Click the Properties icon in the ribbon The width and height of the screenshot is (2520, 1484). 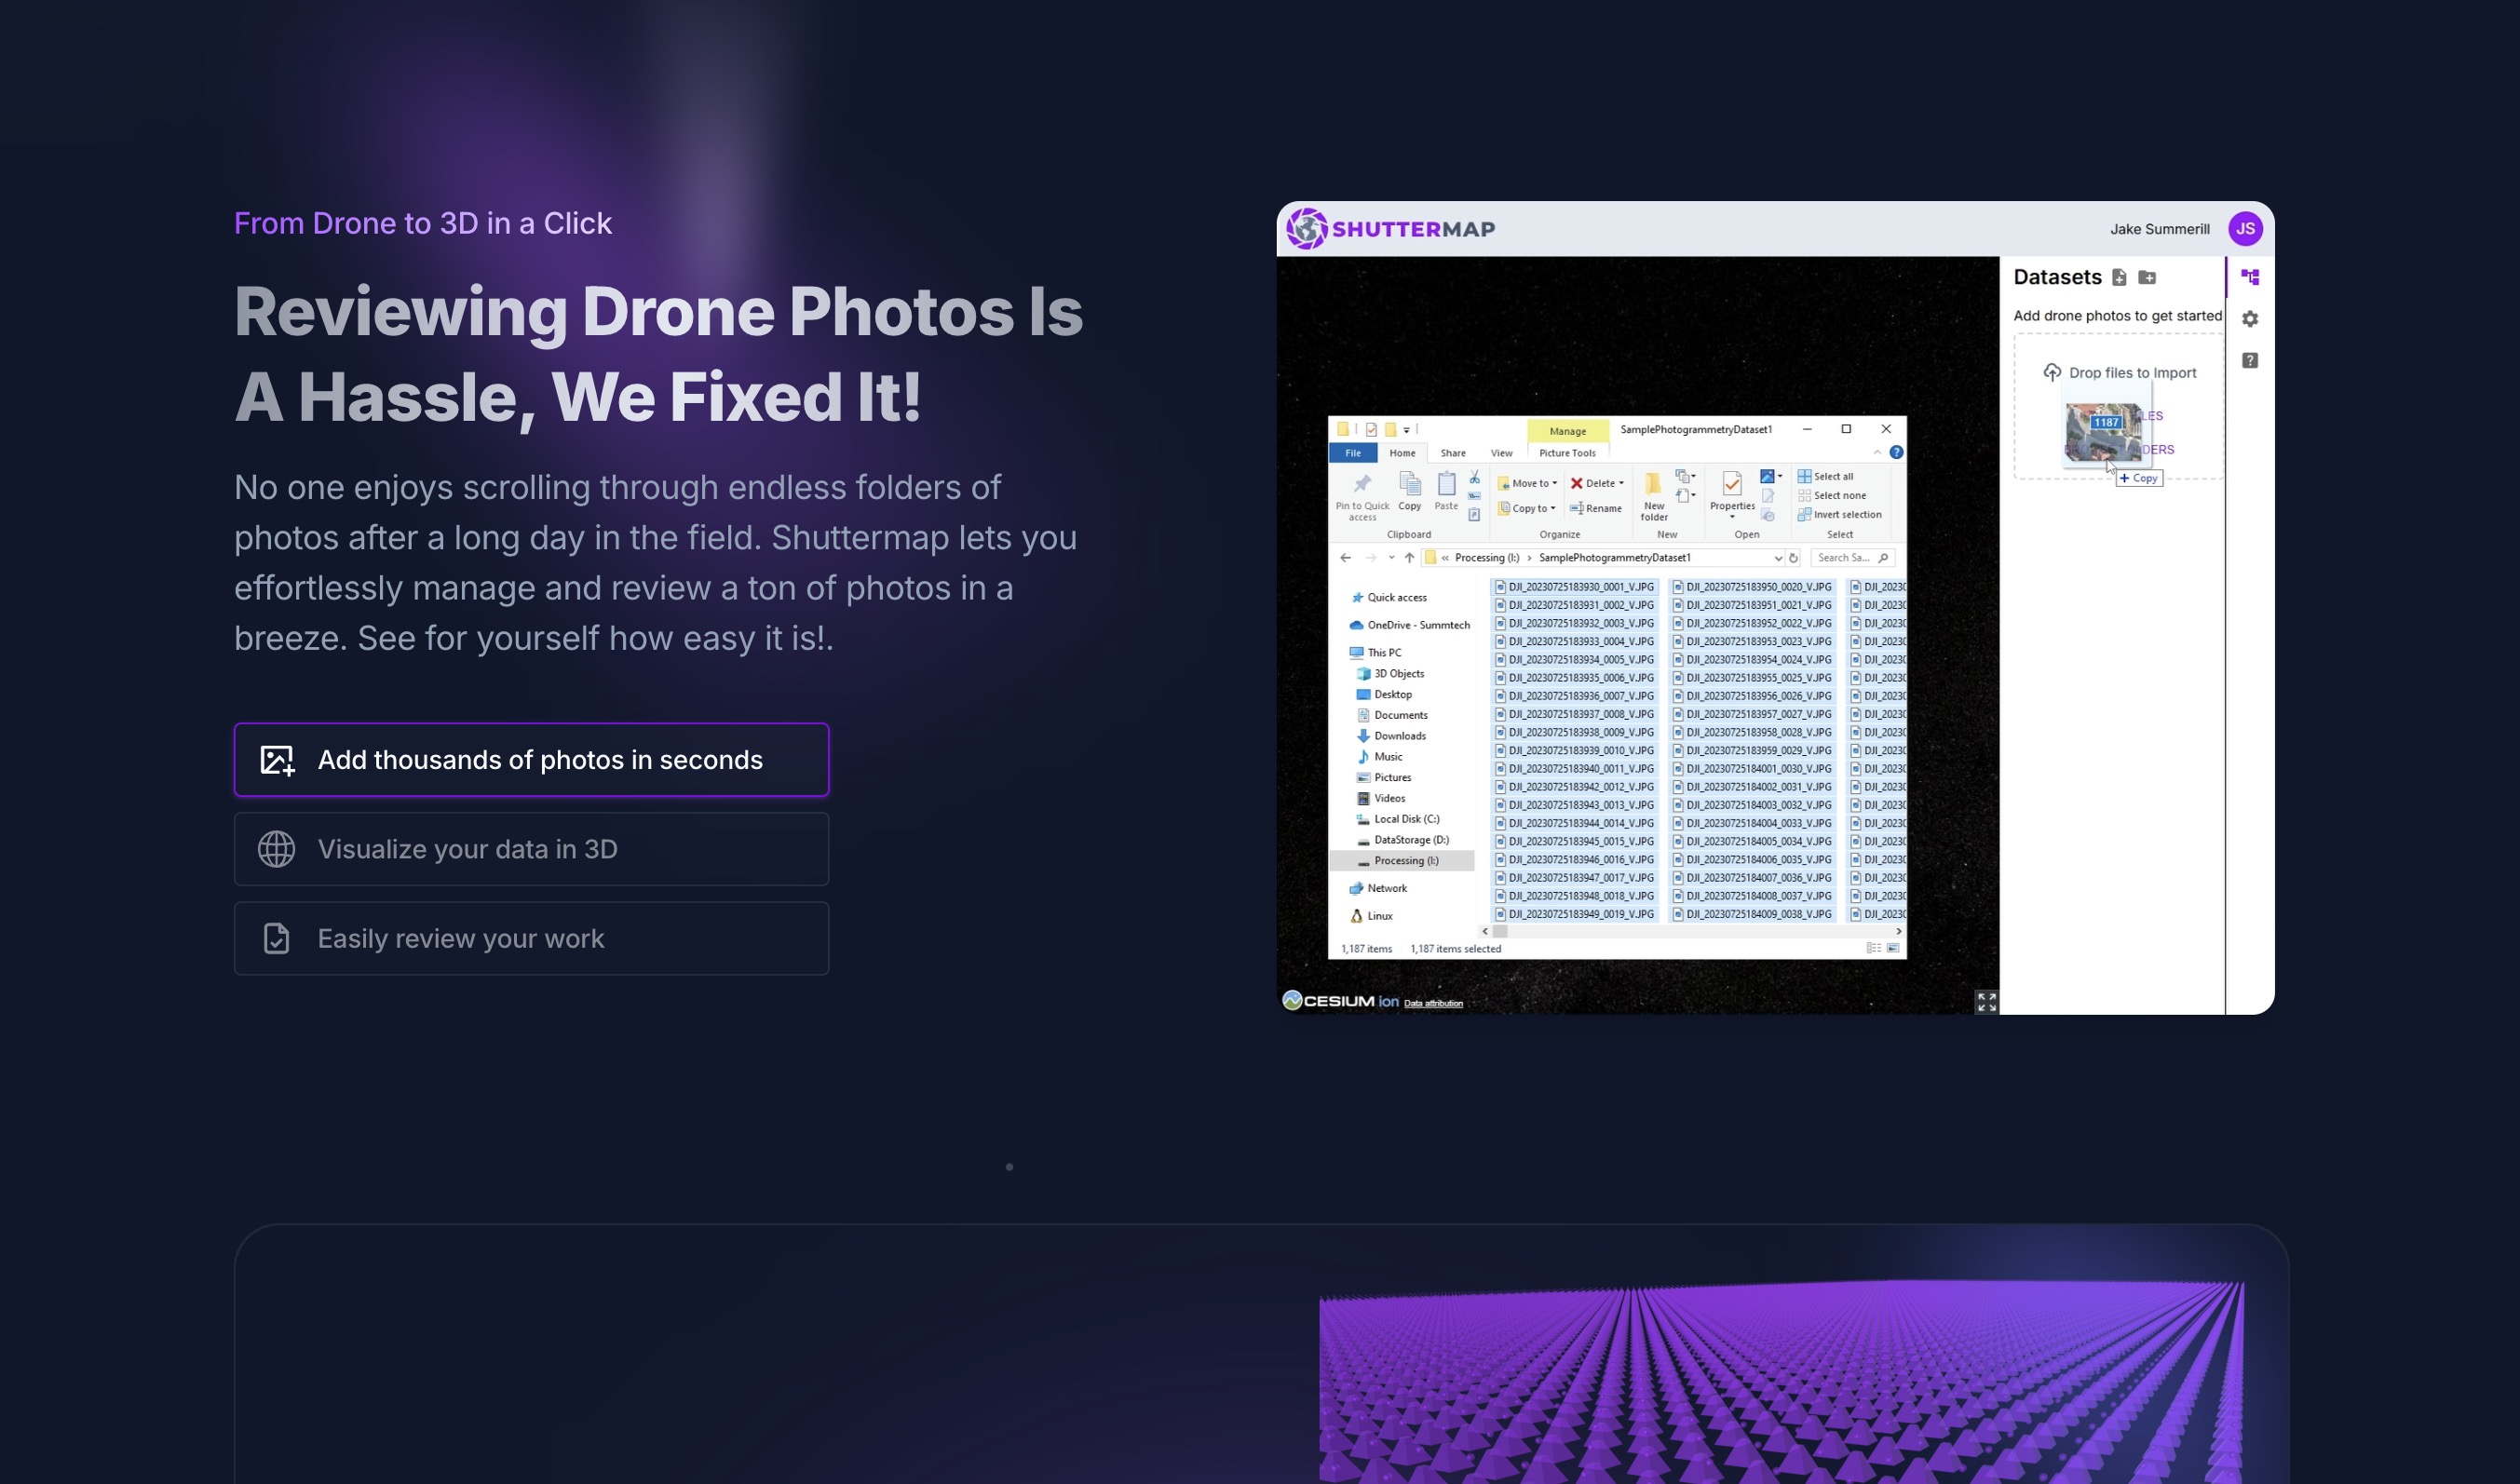(1731, 485)
